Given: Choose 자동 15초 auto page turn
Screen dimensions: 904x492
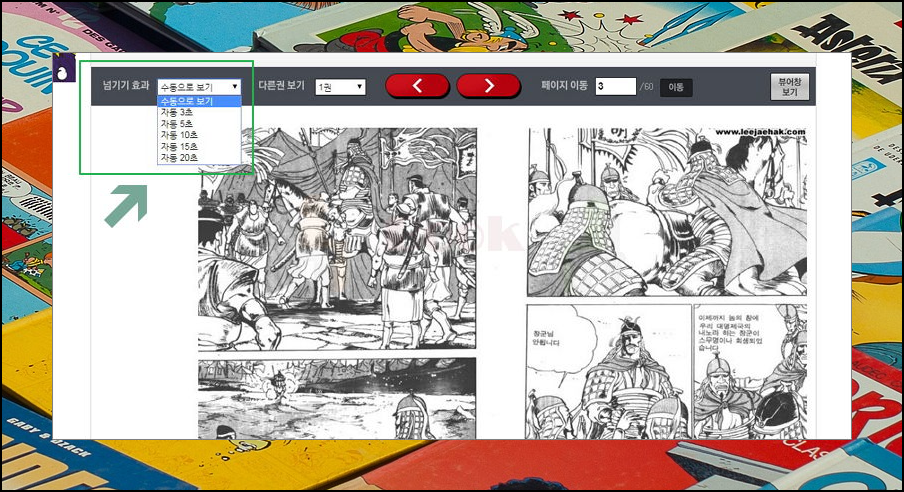Looking at the screenshot, I should point(199,146).
